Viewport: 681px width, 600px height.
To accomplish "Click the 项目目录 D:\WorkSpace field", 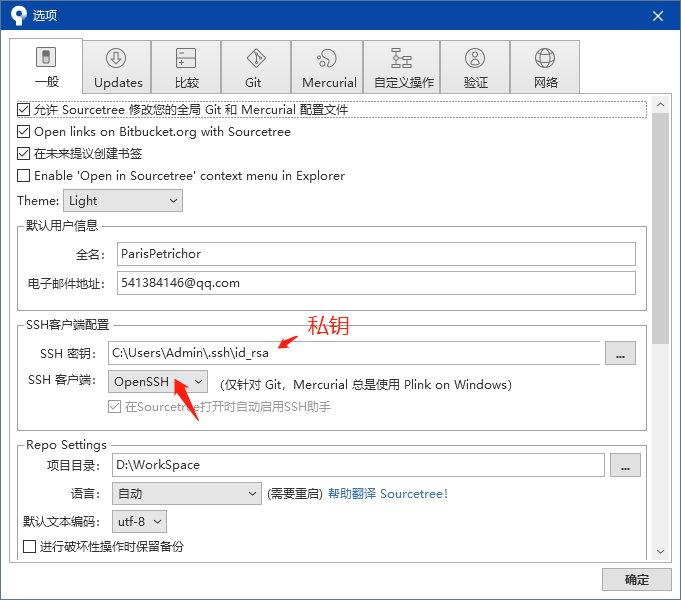I will (x=358, y=465).
